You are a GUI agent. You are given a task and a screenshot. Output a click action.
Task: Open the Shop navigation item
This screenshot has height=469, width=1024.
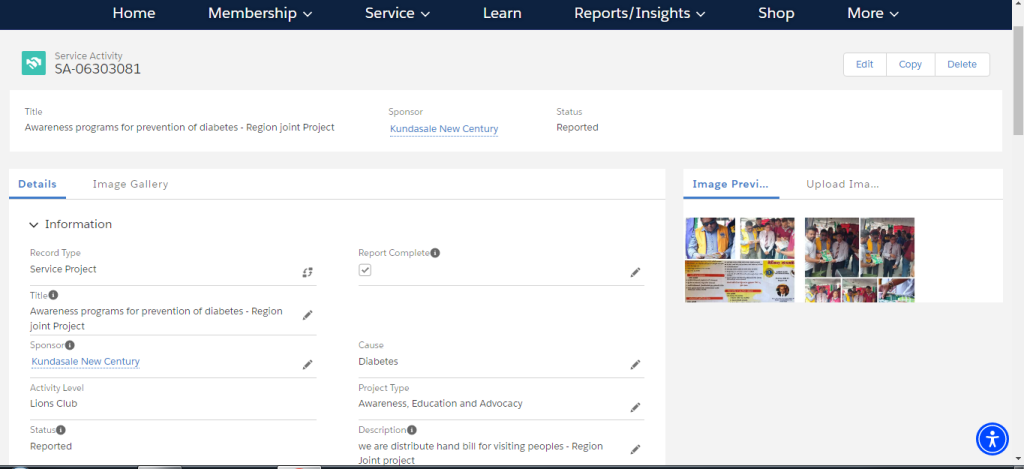coord(776,13)
